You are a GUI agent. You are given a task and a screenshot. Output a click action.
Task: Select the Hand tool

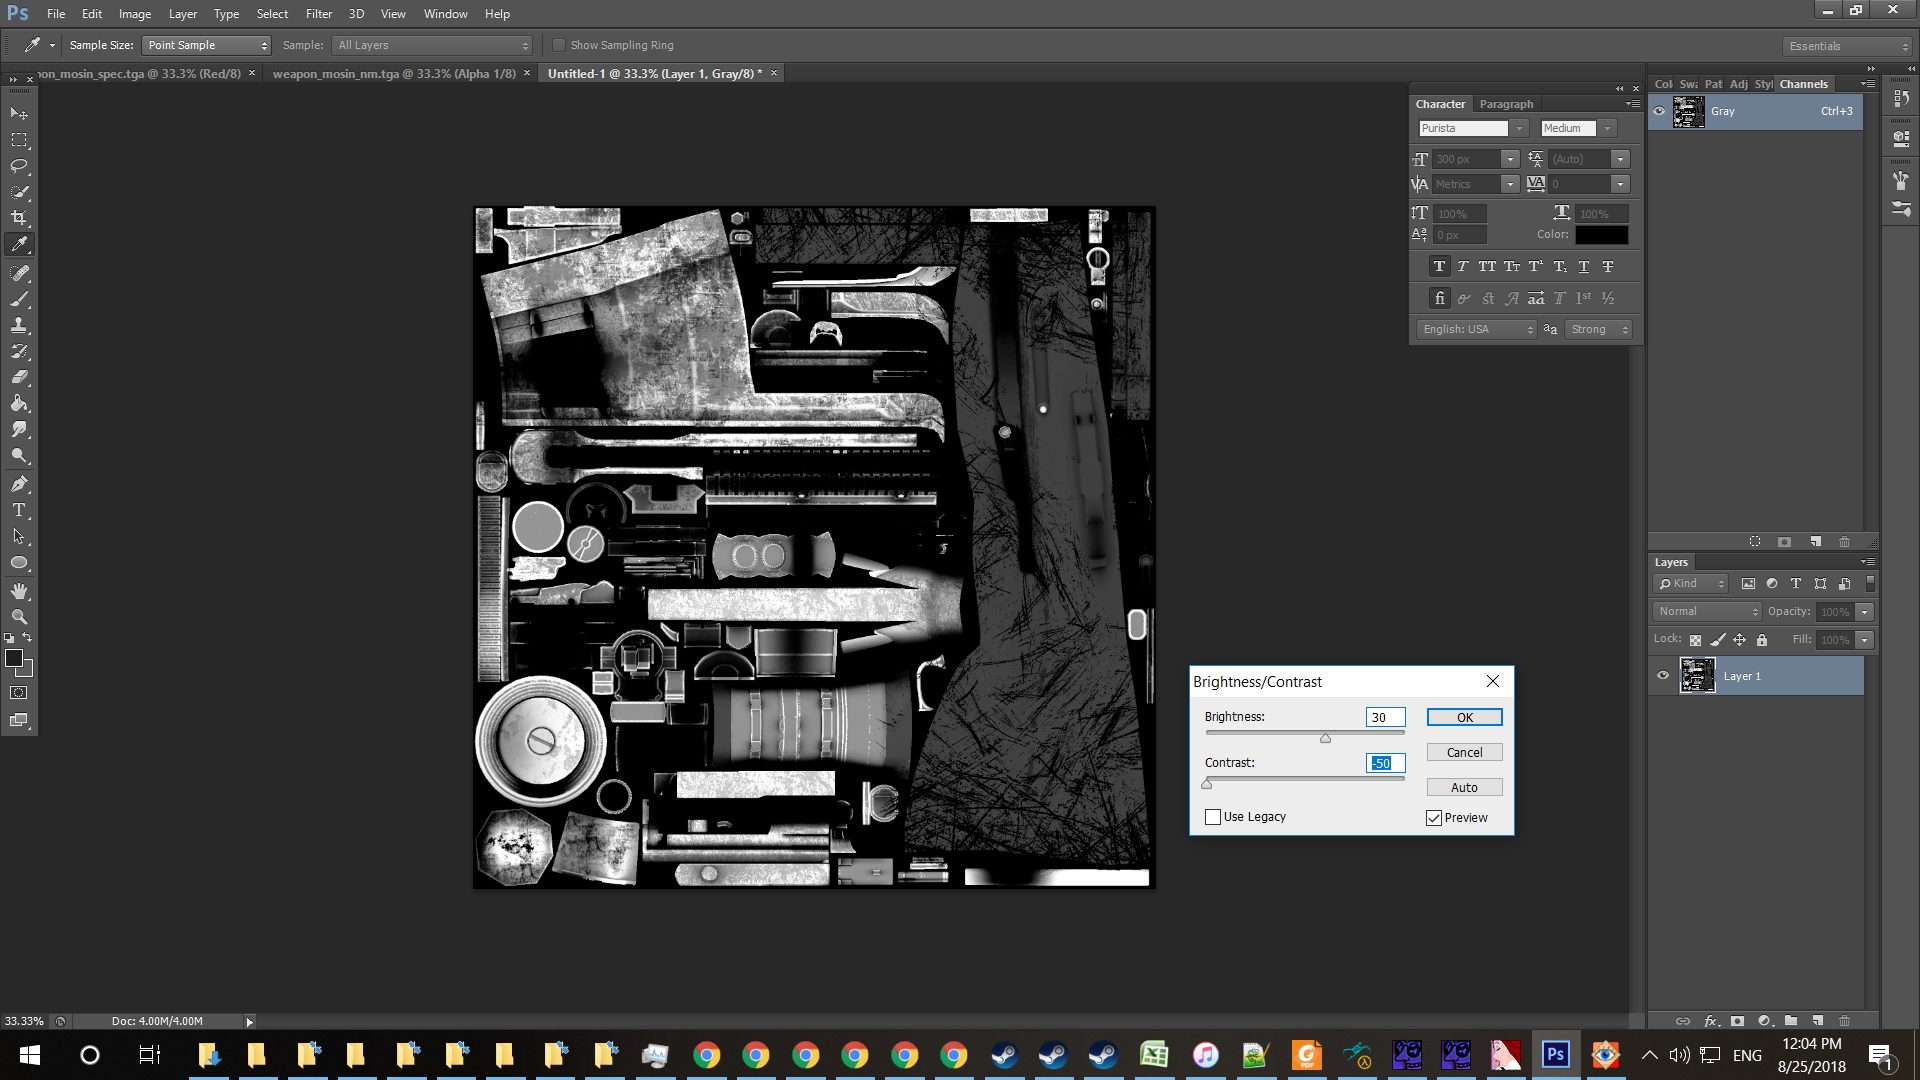point(19,591)
